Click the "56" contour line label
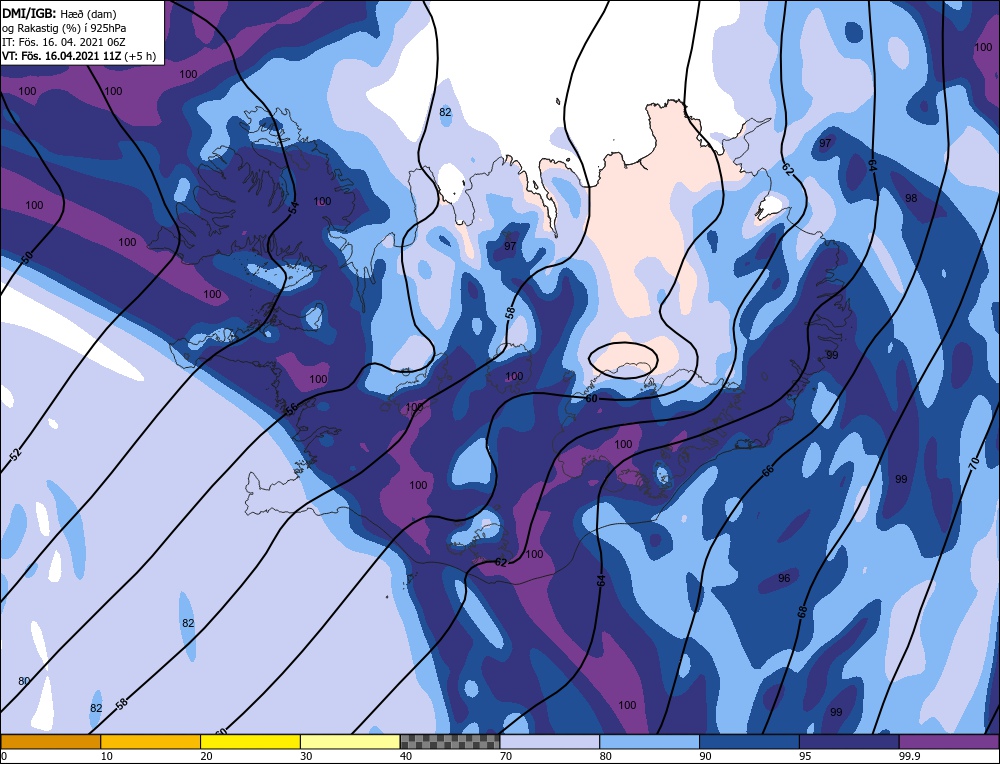 point(291,409)
